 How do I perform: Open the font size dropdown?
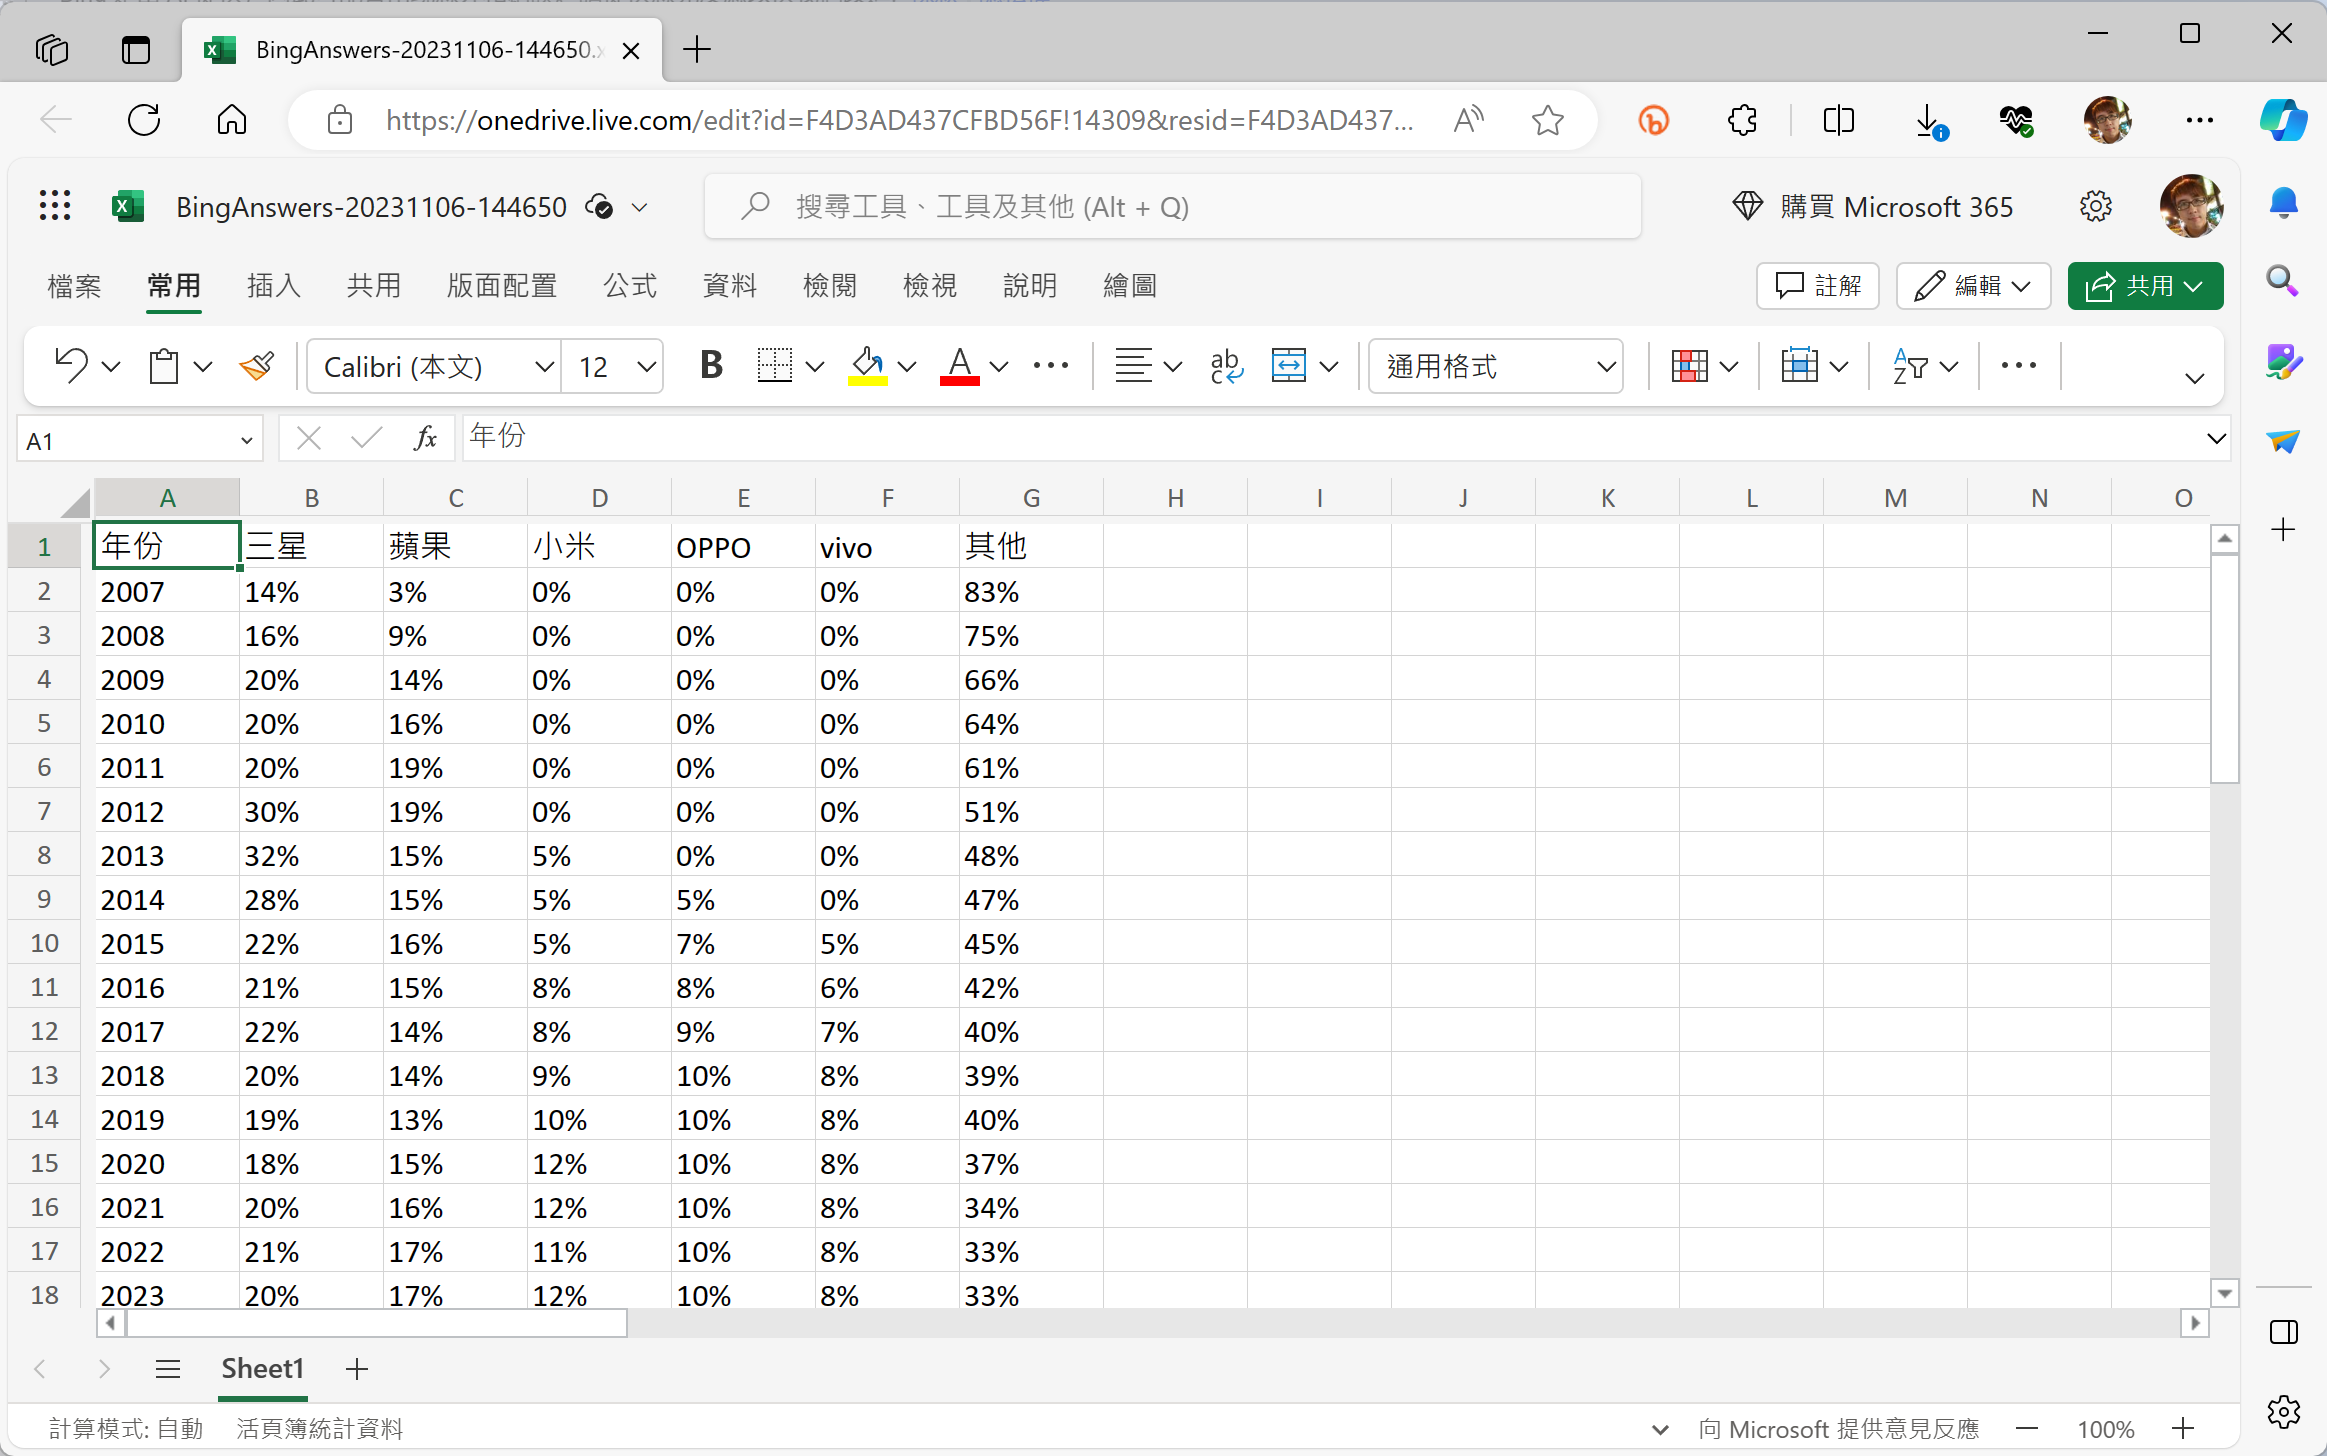[646, 367]
